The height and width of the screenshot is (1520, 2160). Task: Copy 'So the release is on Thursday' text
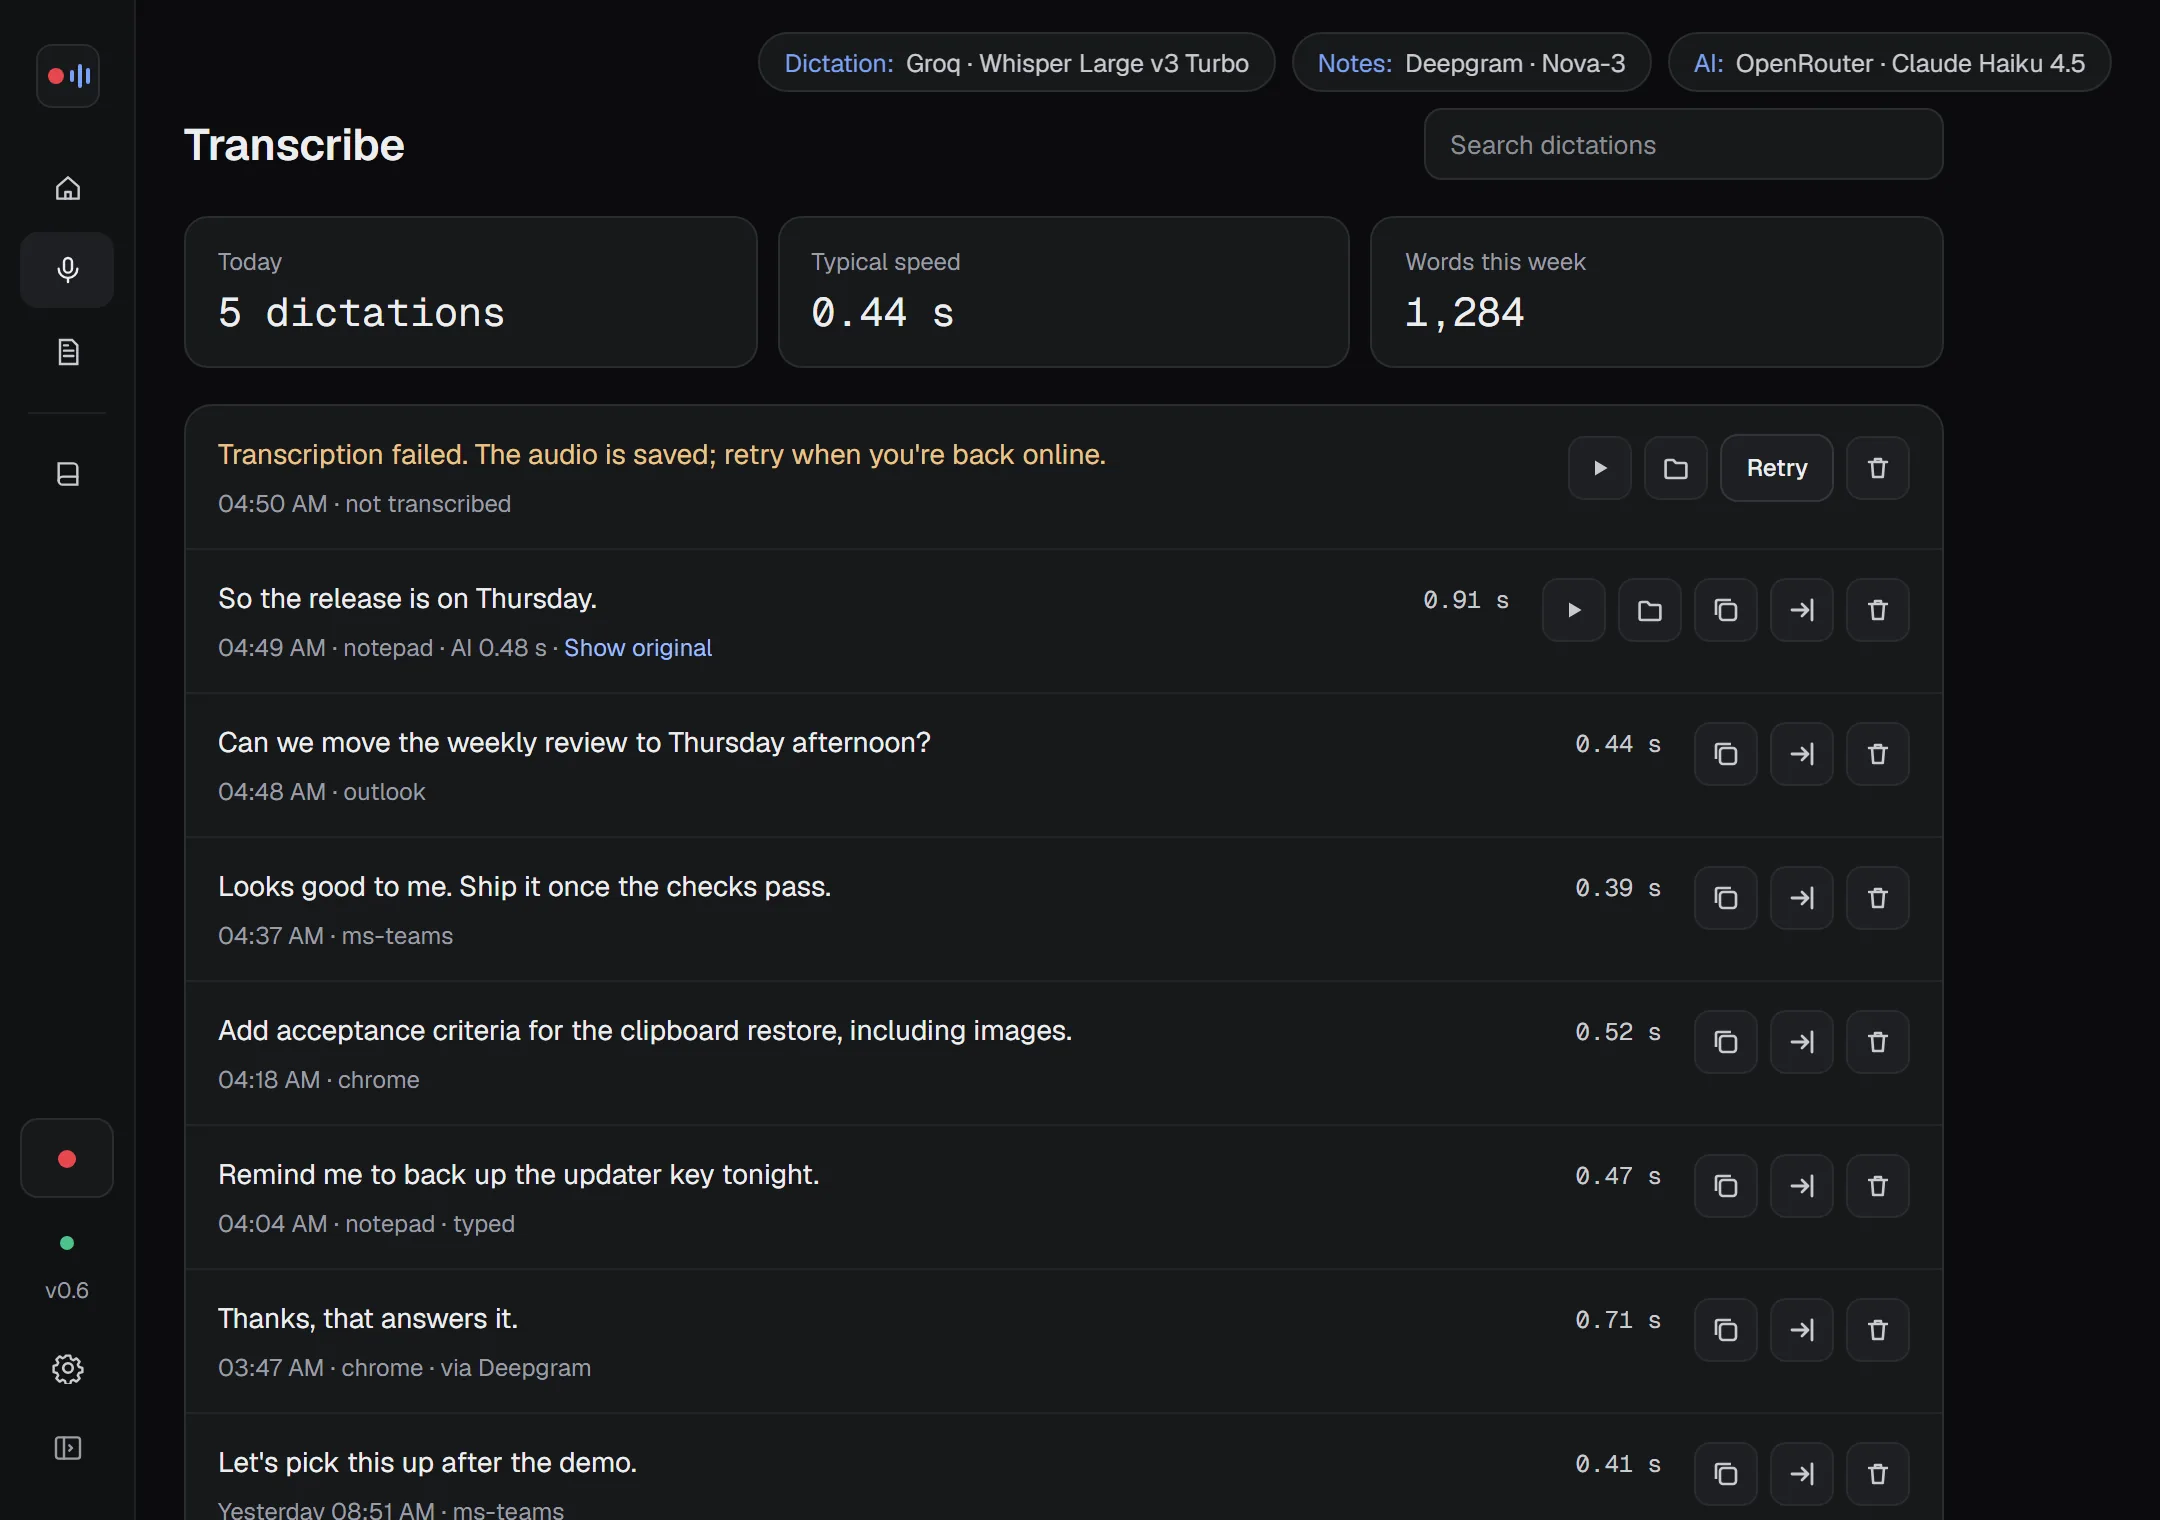coord(1726,610)
